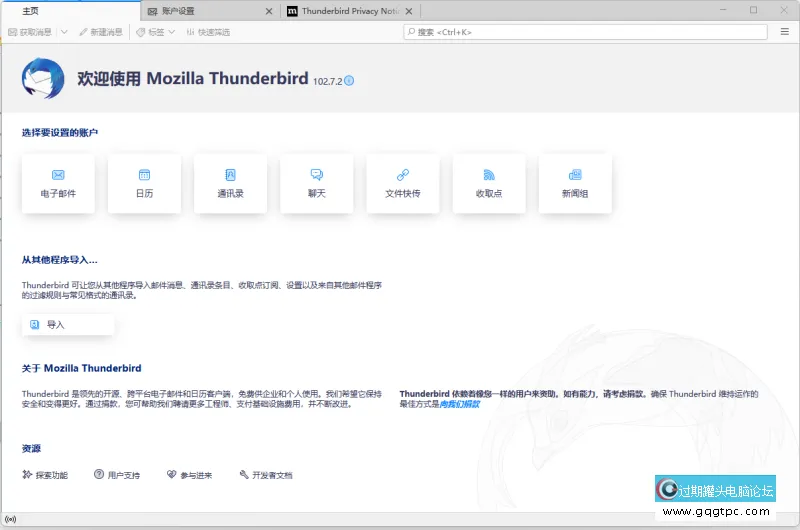Click the 从其他程序导入 heading
Viewport: 800px width, 530px height.
click(x=60, y=260)
